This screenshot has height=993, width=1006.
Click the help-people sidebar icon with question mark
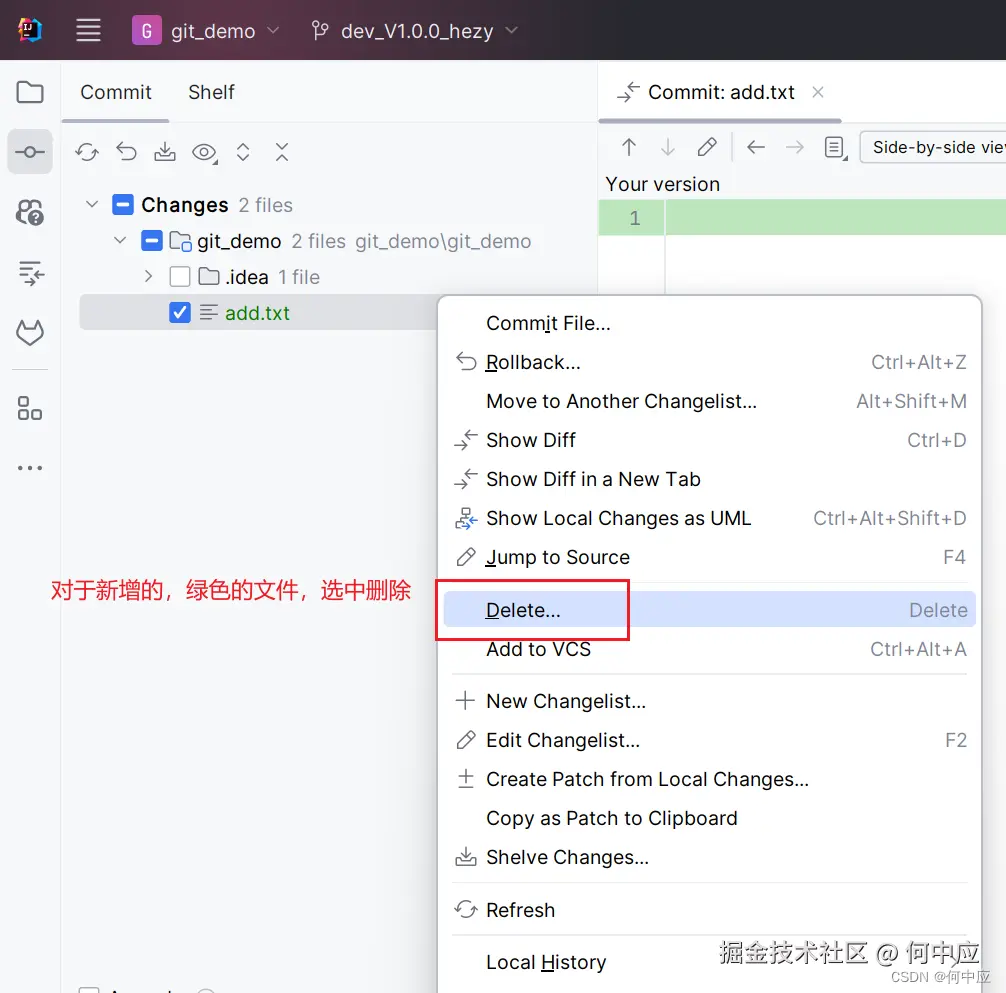[x=30, y=212]
